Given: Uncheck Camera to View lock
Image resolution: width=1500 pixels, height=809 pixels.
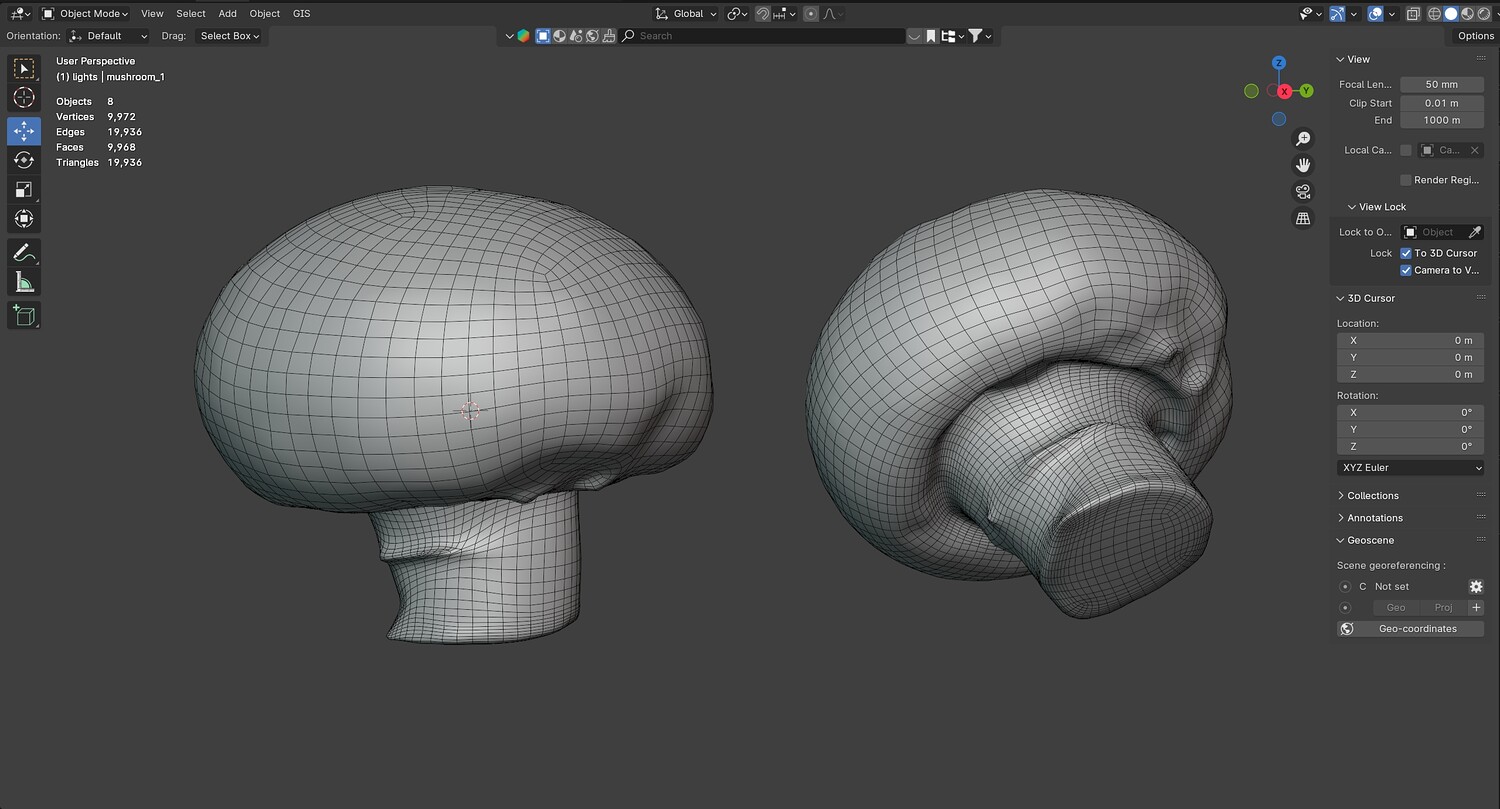Looking at the screenshot, I should pos(1406,270).
